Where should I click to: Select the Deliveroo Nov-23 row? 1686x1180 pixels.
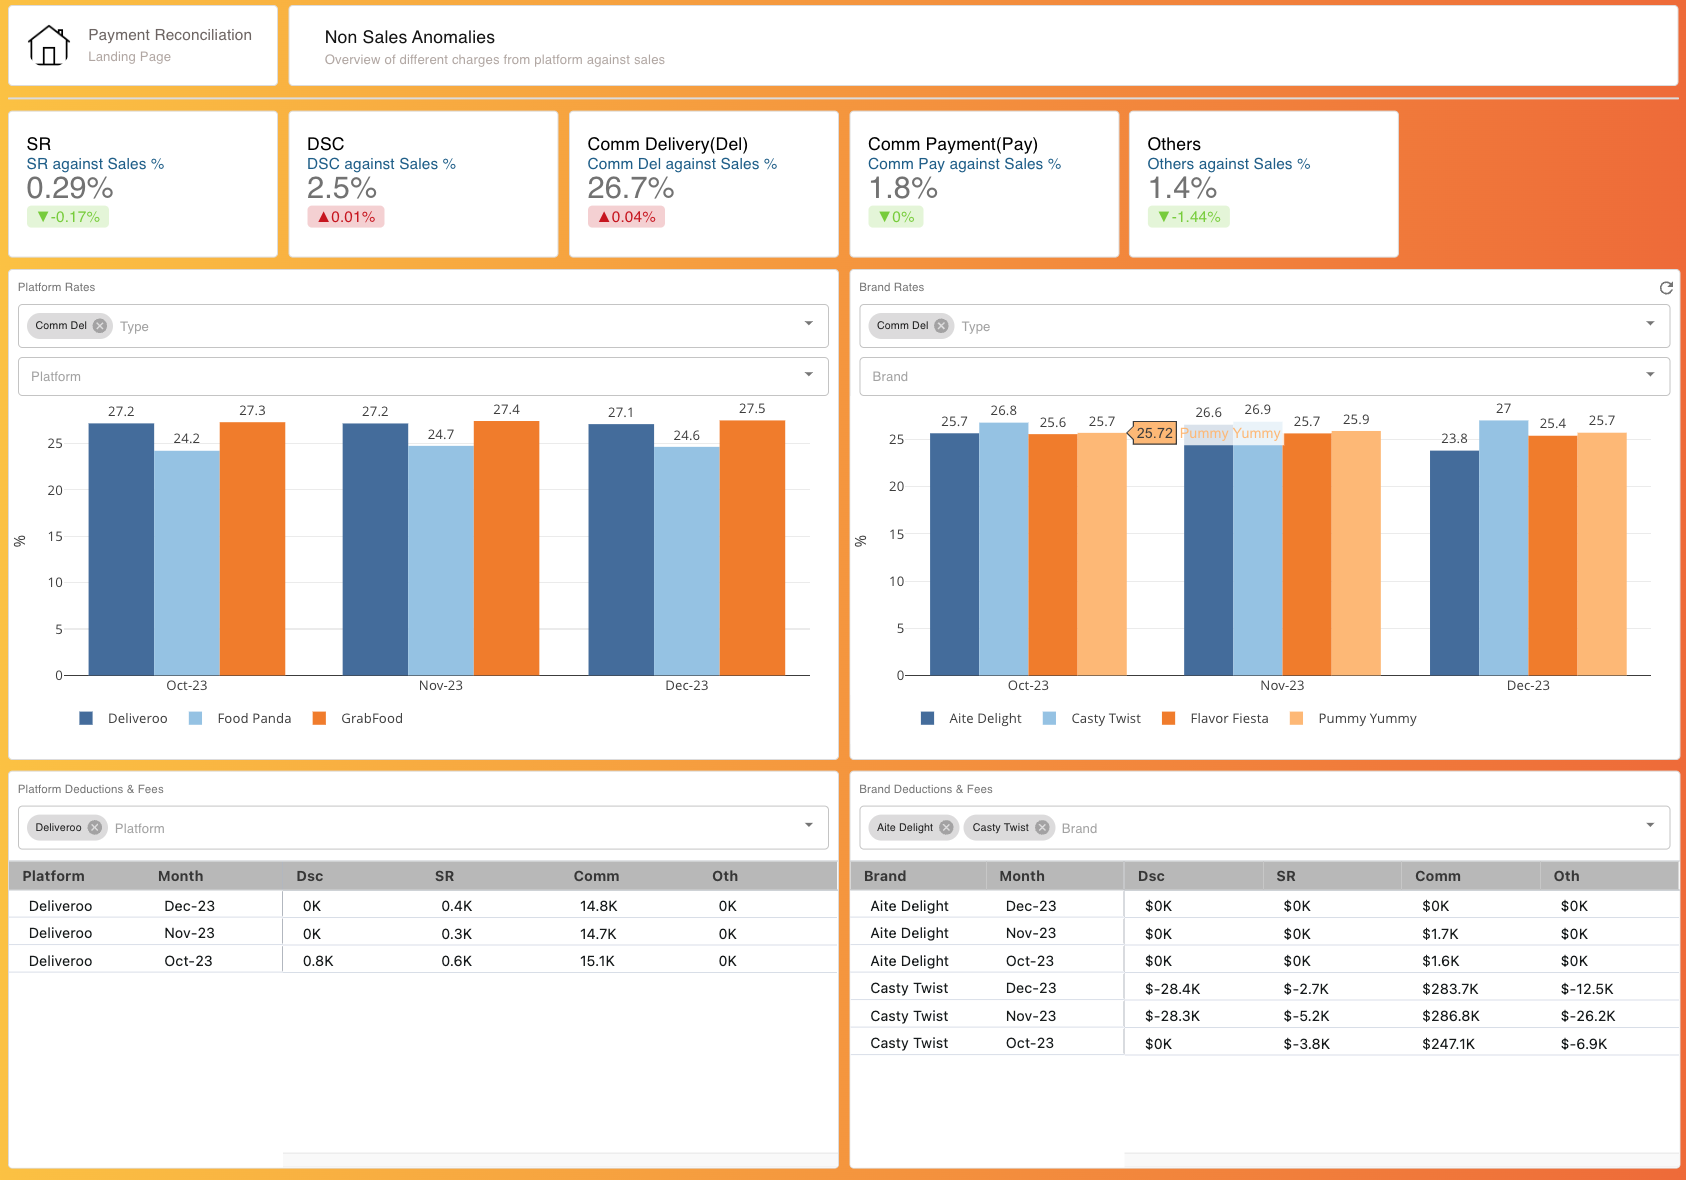click(x=423, y=933)
